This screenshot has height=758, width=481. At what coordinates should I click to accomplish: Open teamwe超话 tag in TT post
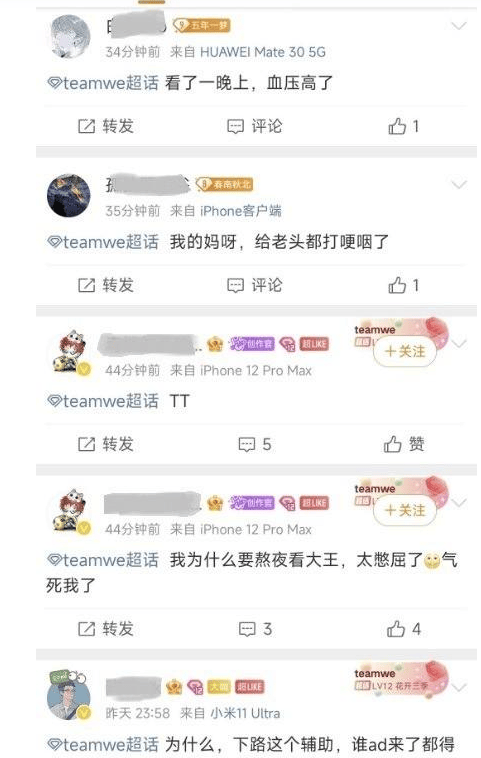click(x=103, y=401)
